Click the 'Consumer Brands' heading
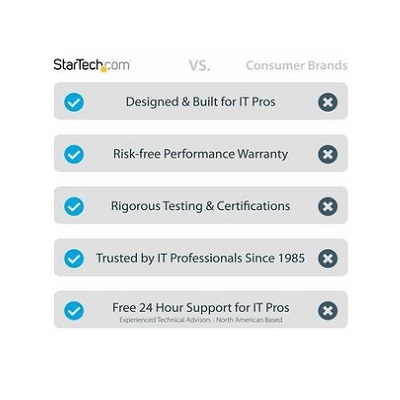This screenshot has width=400, height=400. tap(297, 65)
